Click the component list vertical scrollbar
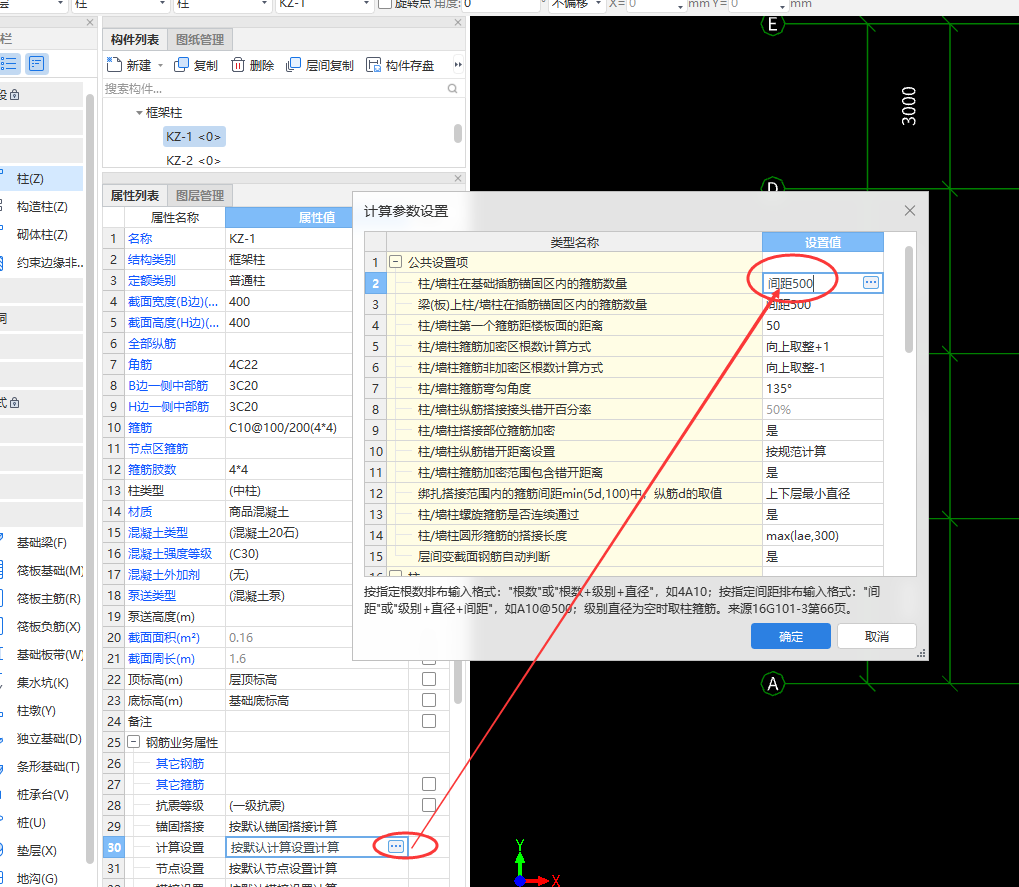 coord(458,133)
